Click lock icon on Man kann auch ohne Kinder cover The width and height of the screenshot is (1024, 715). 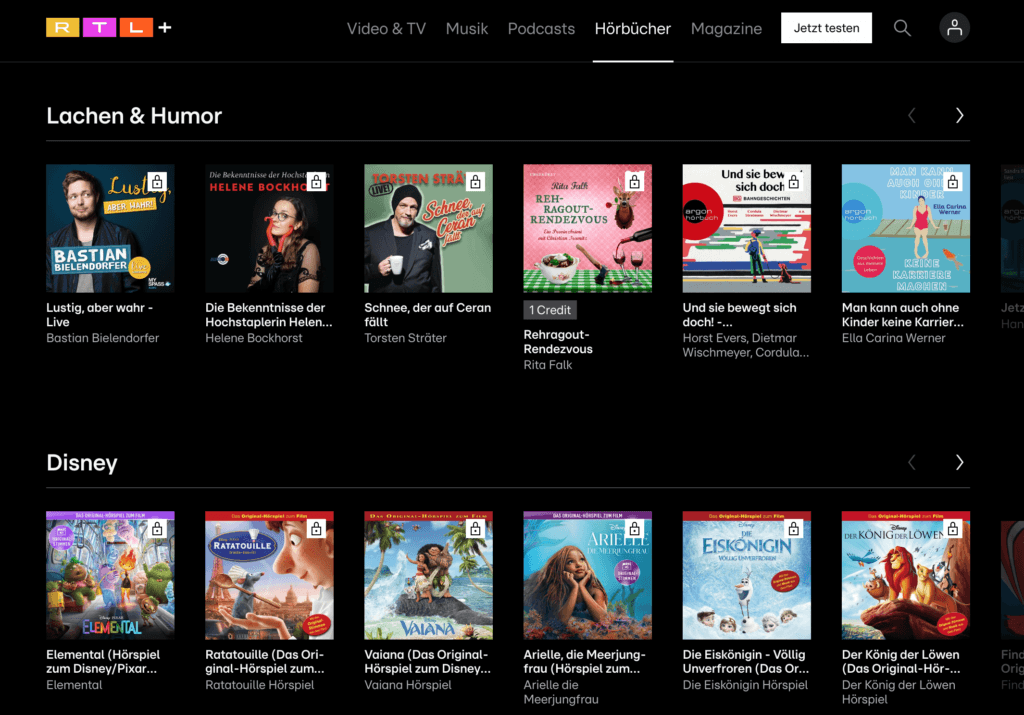click(x=953, y=182)
